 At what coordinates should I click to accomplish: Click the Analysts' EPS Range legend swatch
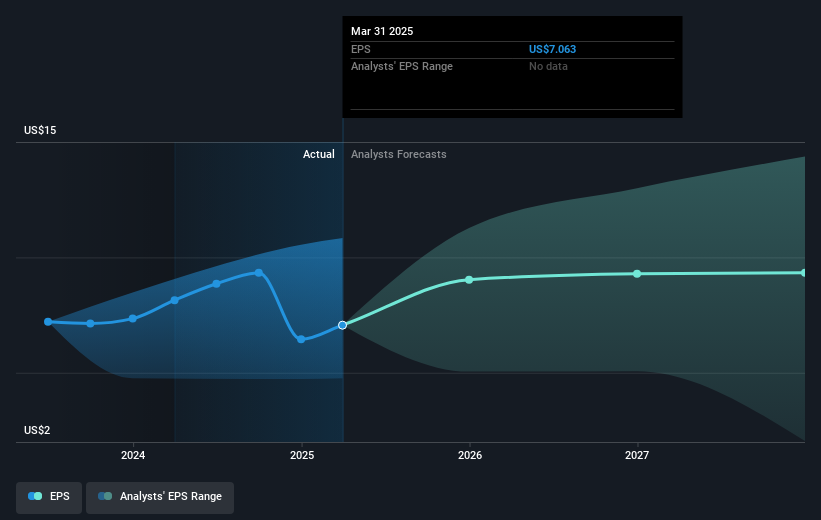[x=105, y=496]
